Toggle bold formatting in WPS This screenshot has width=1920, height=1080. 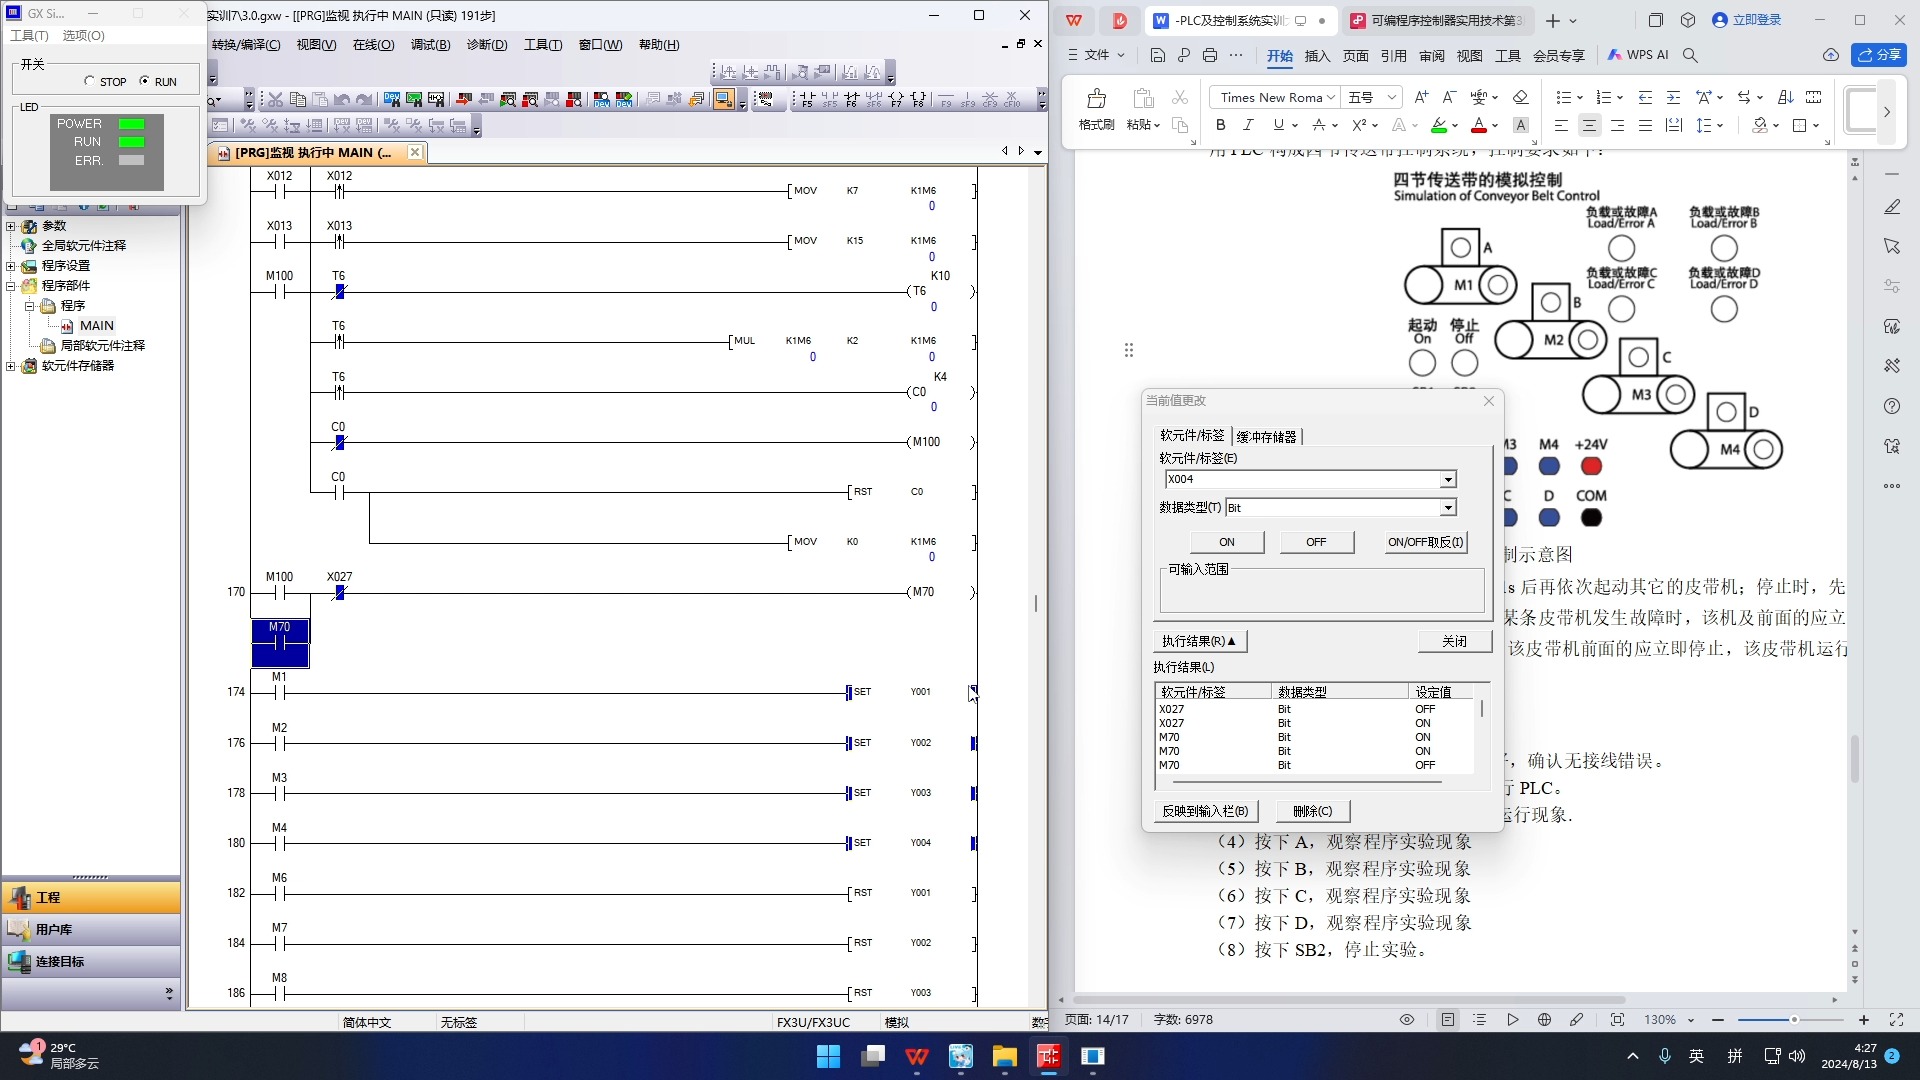[x=1220, y=125]
